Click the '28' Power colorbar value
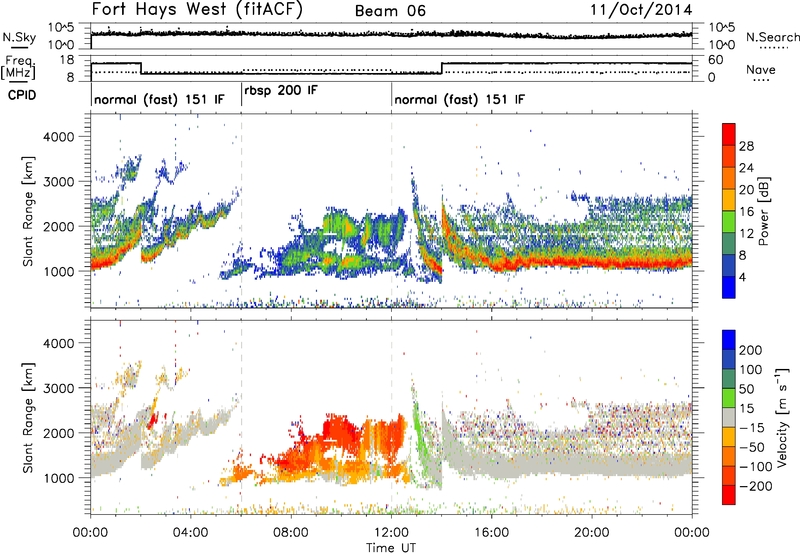 coord(746,146)
